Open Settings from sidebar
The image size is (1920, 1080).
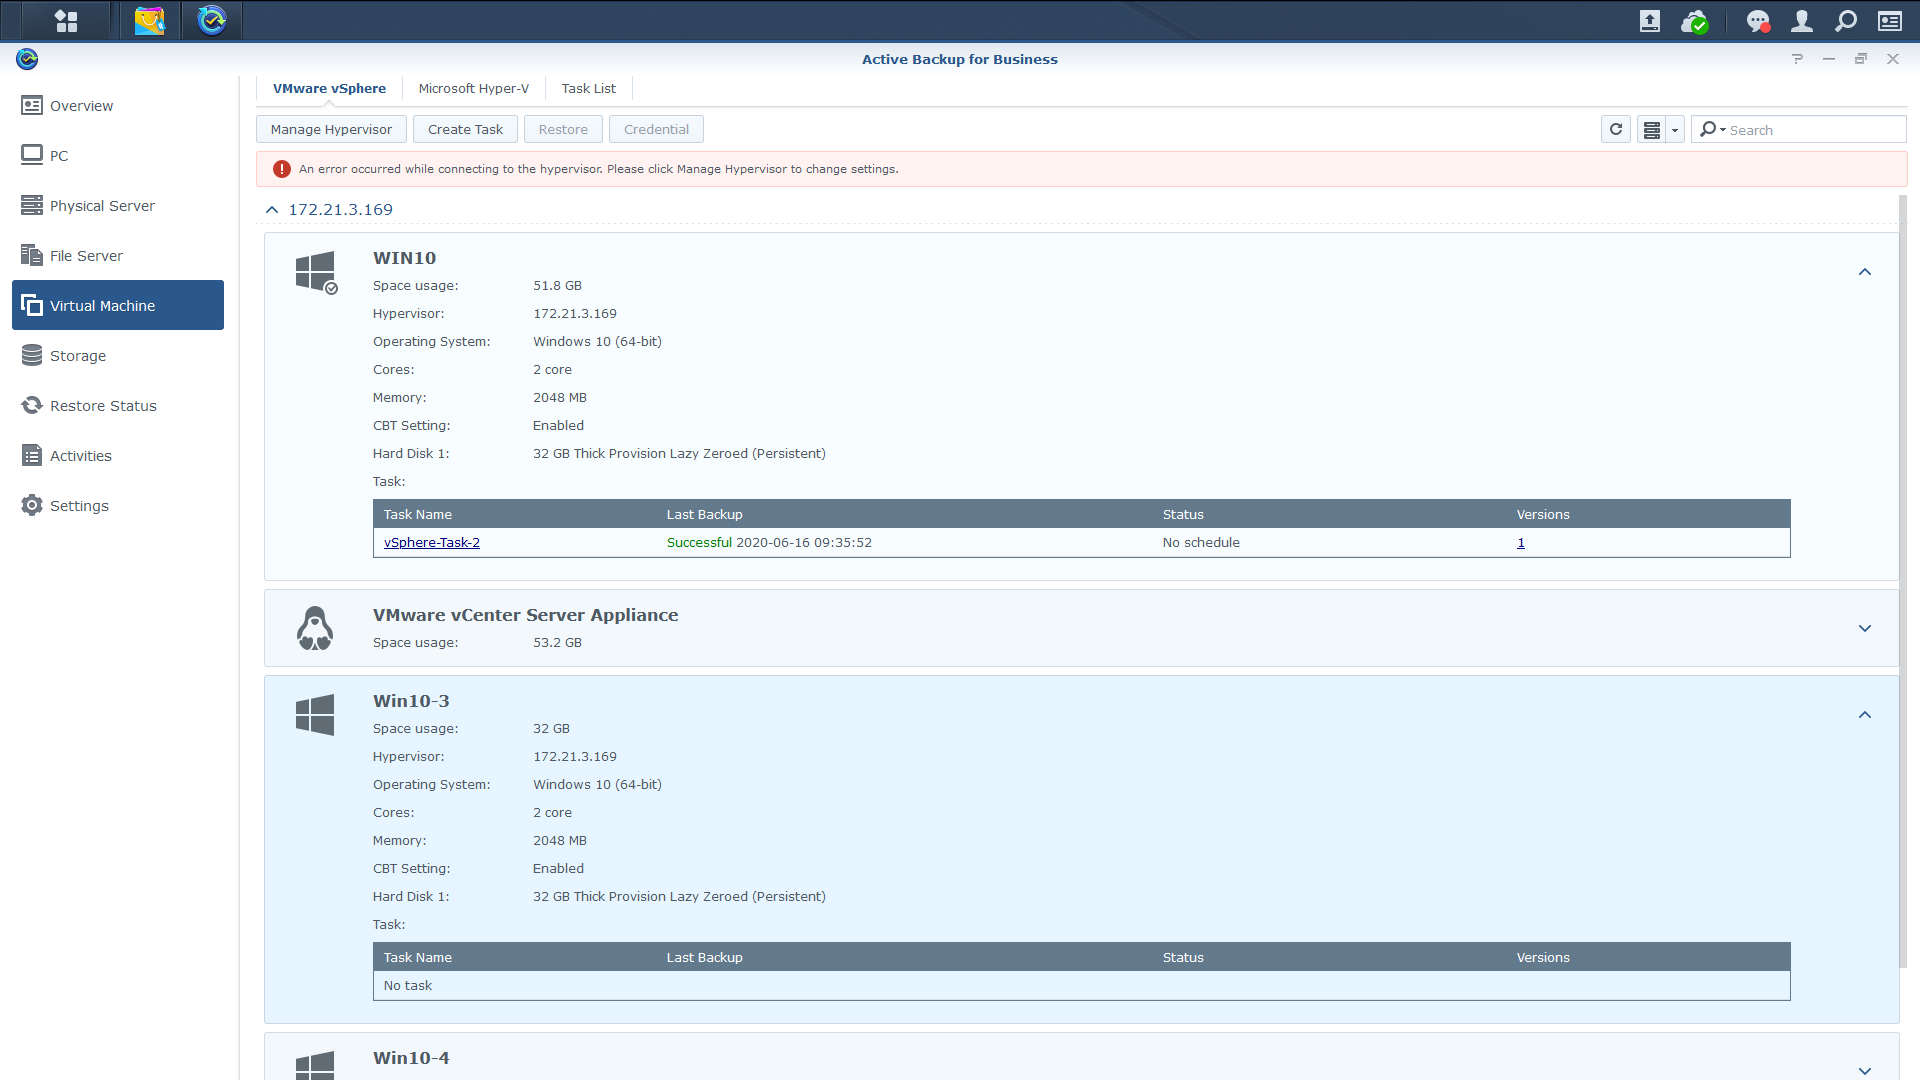coord(79,506)
